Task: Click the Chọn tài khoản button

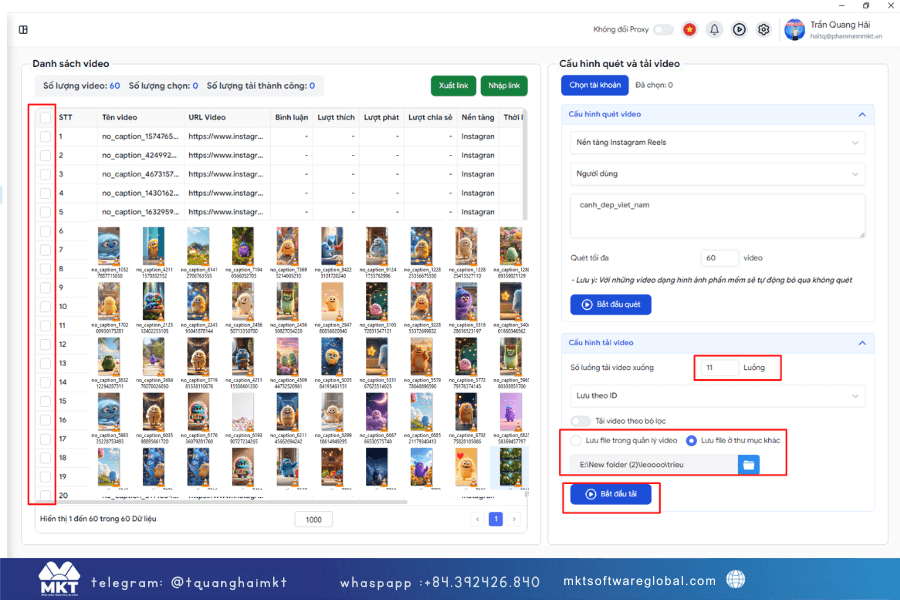Action: point(595,85)
